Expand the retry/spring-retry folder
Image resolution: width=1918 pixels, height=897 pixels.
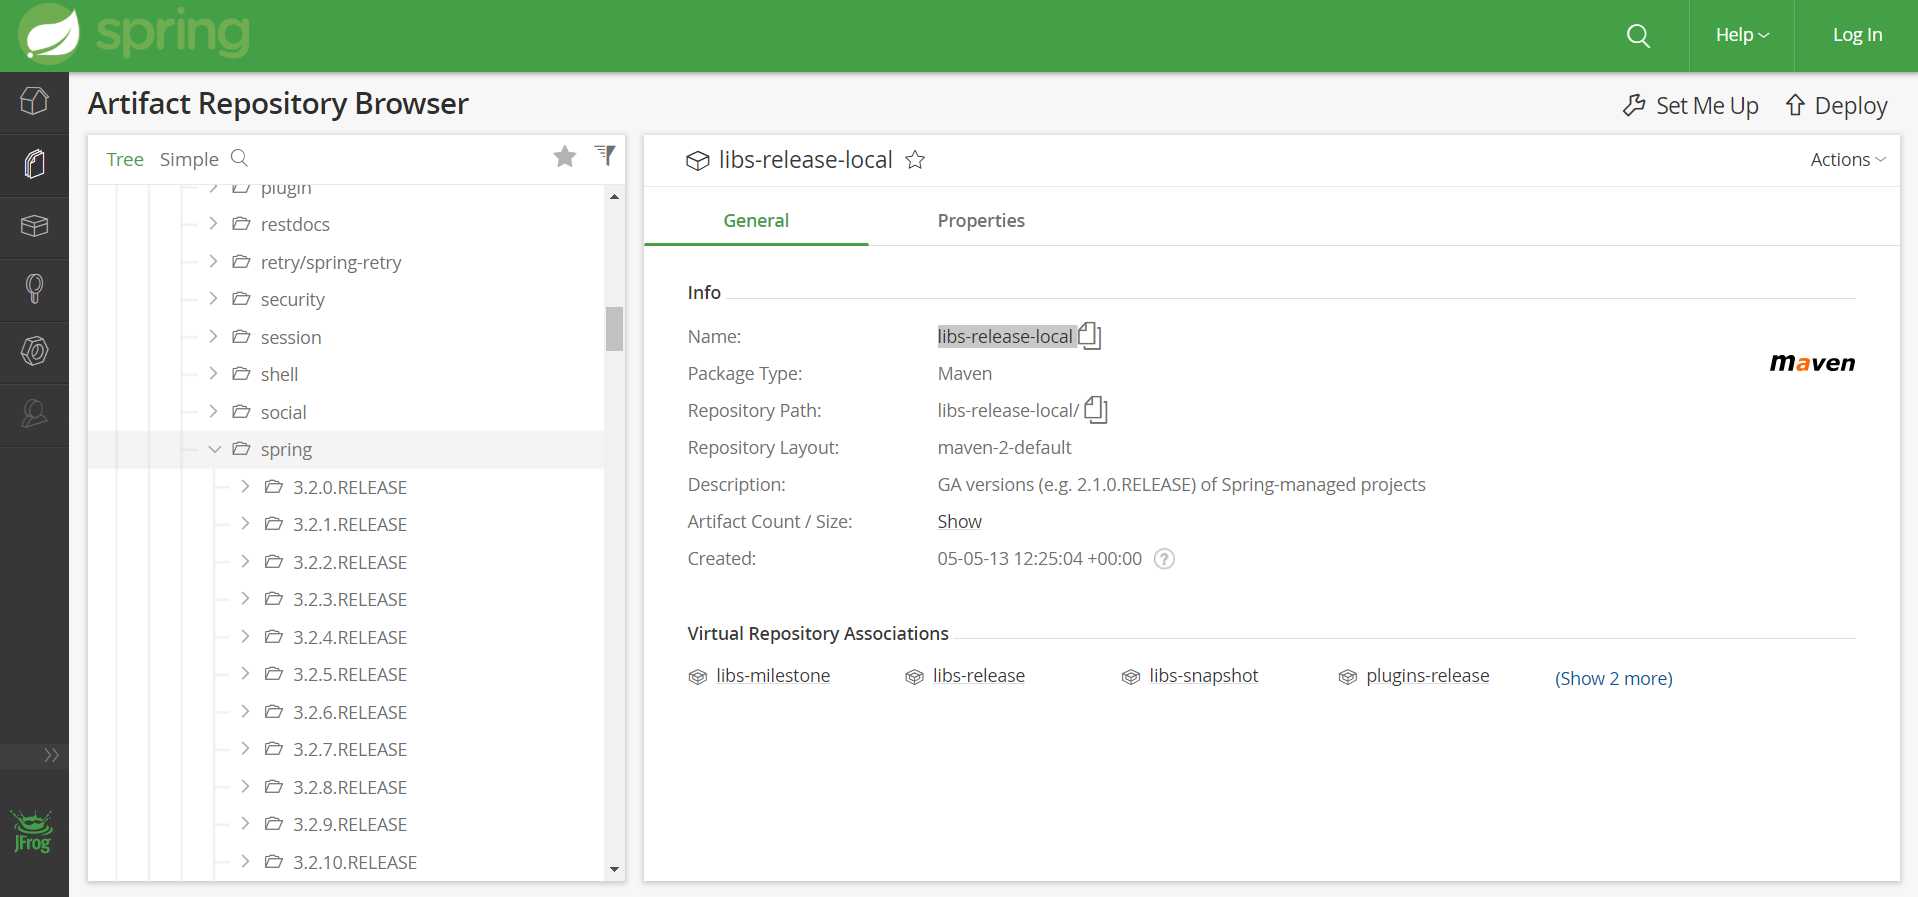tap(213, 261)
